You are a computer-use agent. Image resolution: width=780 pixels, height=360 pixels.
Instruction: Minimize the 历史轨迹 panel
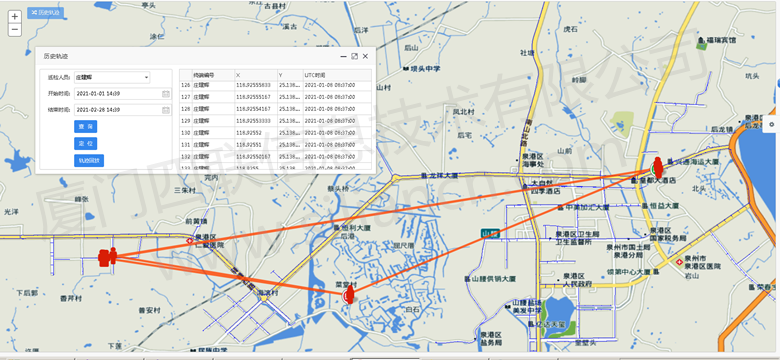pos(343,57)
